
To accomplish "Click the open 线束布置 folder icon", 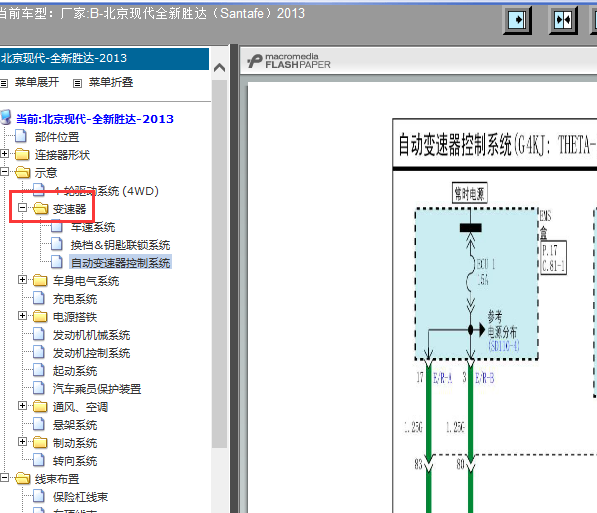I will 22,478.
